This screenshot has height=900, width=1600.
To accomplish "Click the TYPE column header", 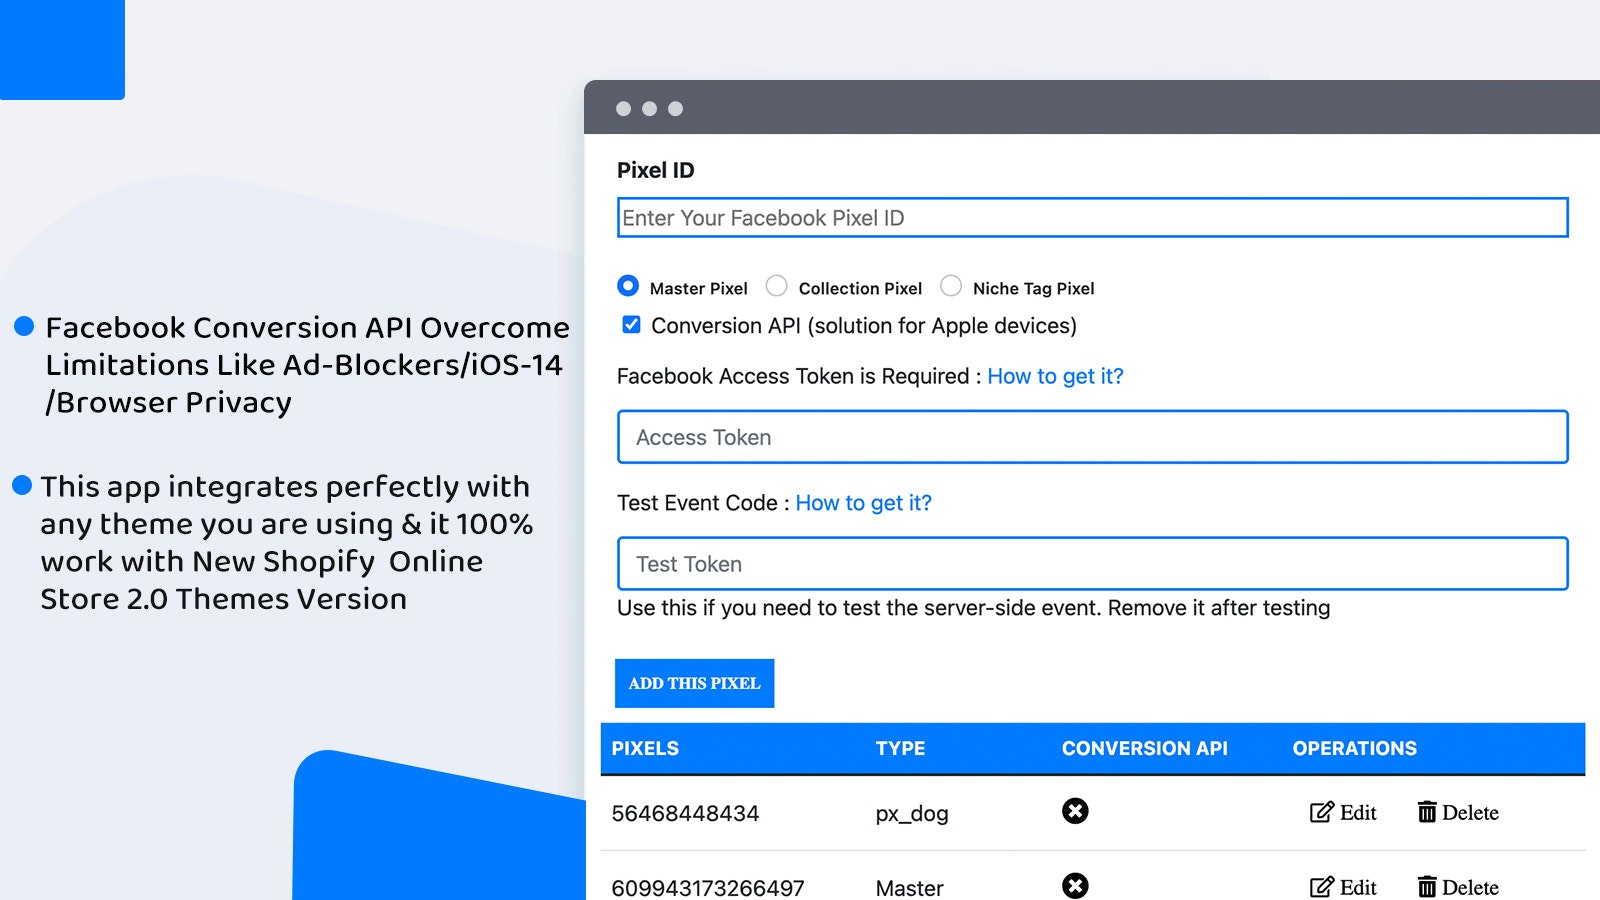I will (x=900, y=748).
